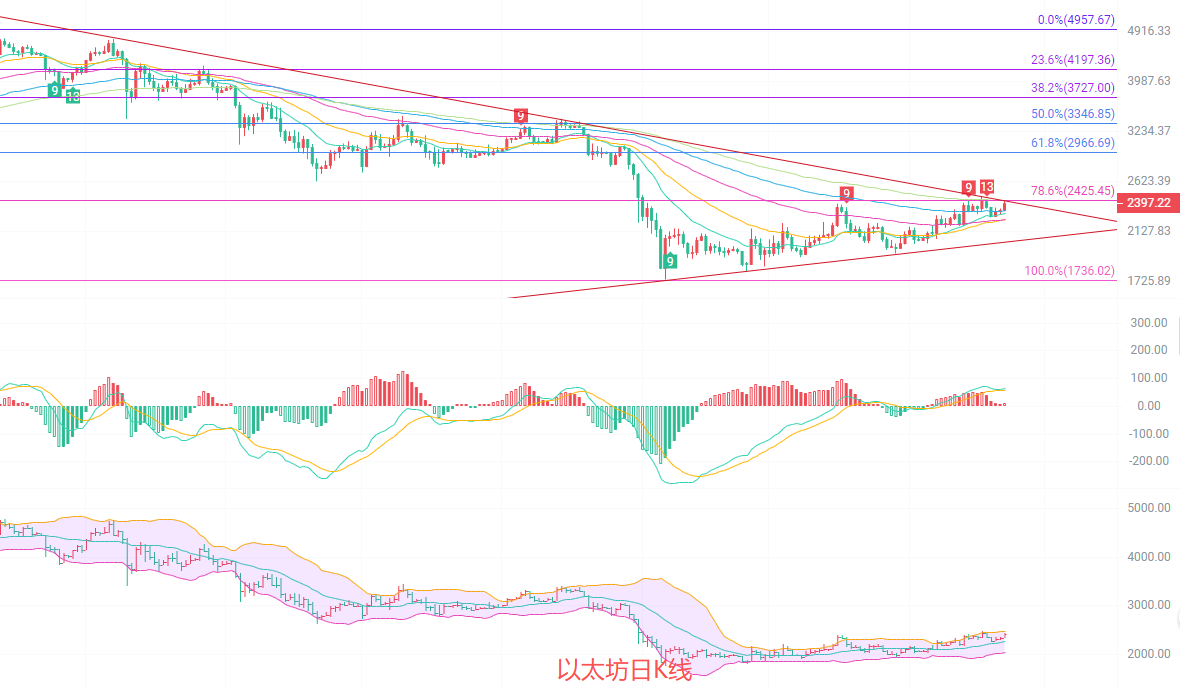Select the 23.6%(4197.36) Fibonacci label
Screen dimensions: 1180x689
click(x=1072, y=60)
